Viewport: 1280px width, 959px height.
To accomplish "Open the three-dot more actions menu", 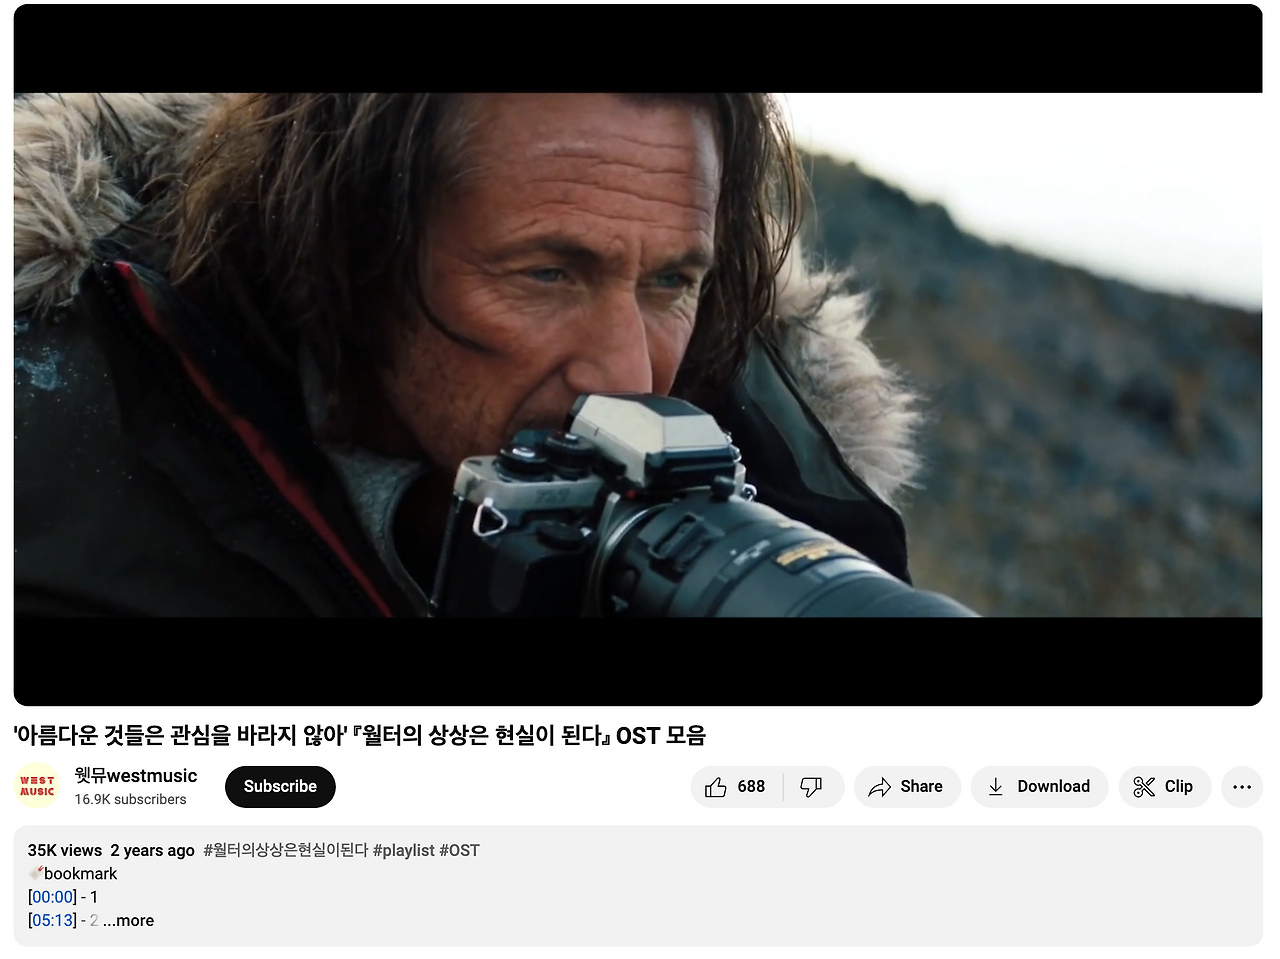I will [x=1242, y=787].
